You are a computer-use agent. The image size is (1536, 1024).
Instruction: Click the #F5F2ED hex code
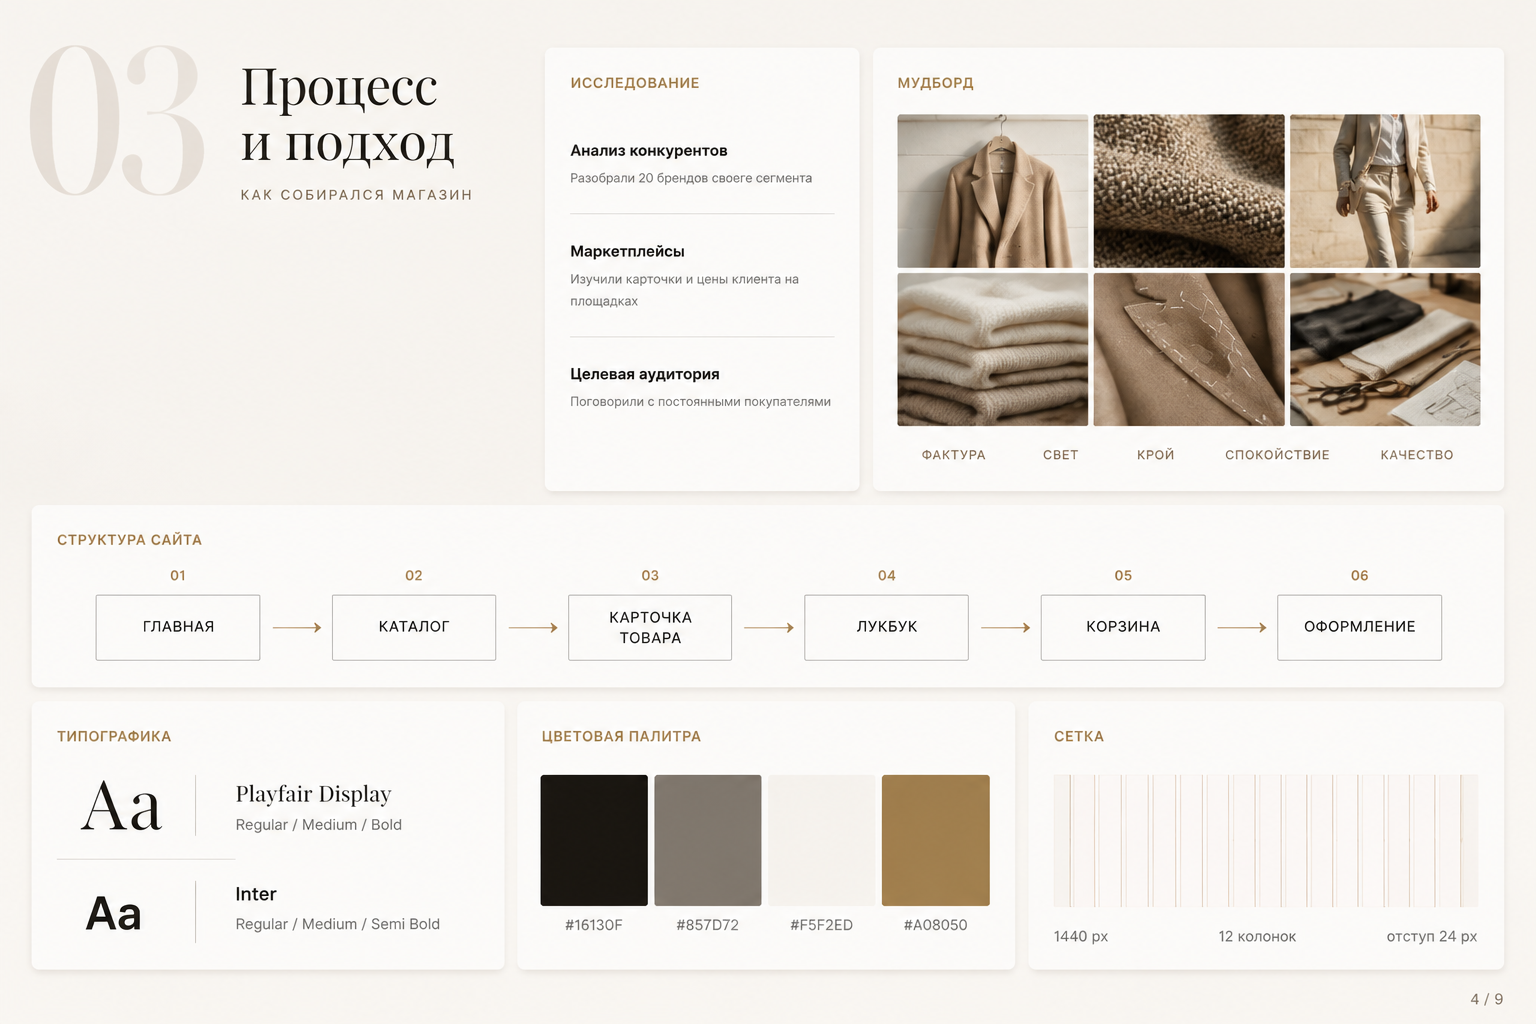[x=821, y=925]
